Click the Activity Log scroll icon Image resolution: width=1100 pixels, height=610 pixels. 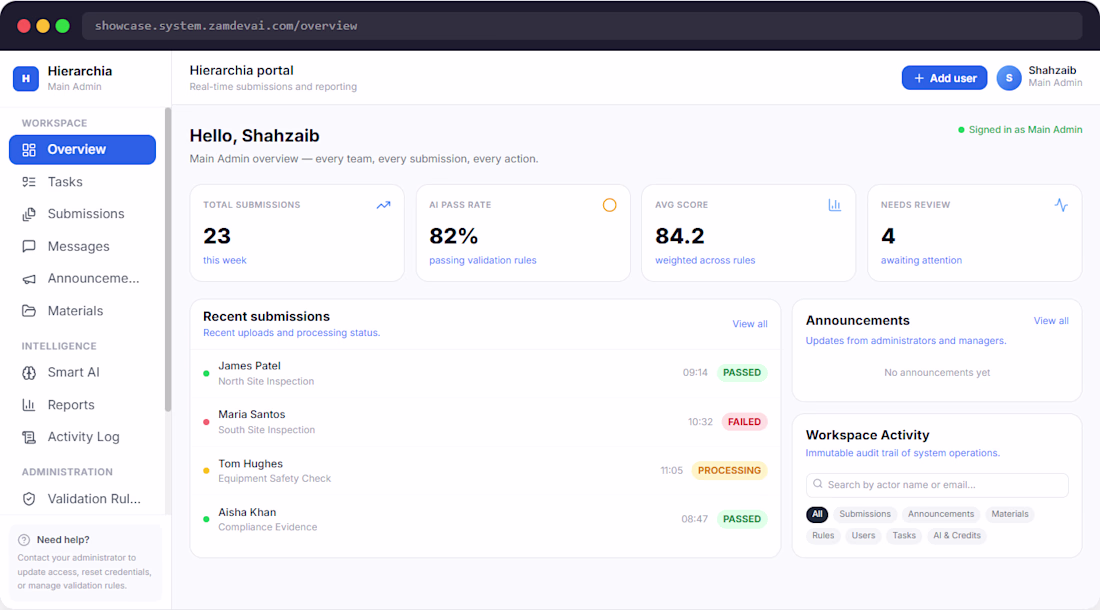[29, 437]
